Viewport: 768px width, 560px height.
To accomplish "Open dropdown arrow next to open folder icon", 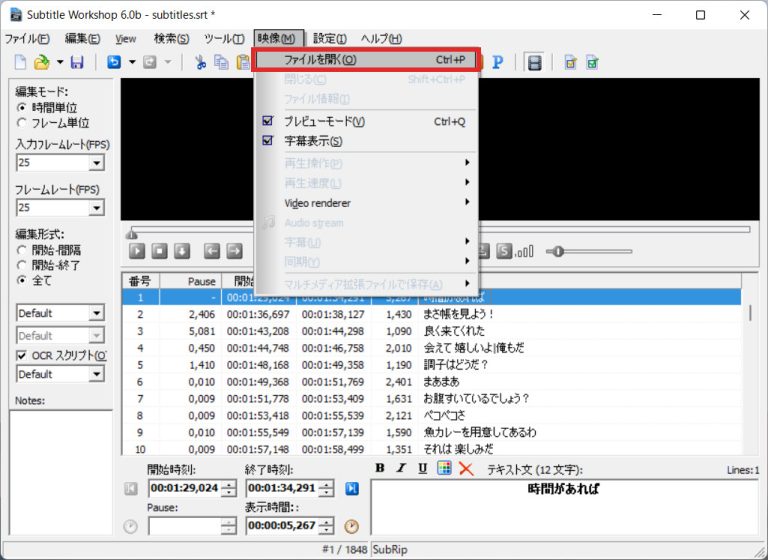I will pyautogui.click(x=60, y=62).
